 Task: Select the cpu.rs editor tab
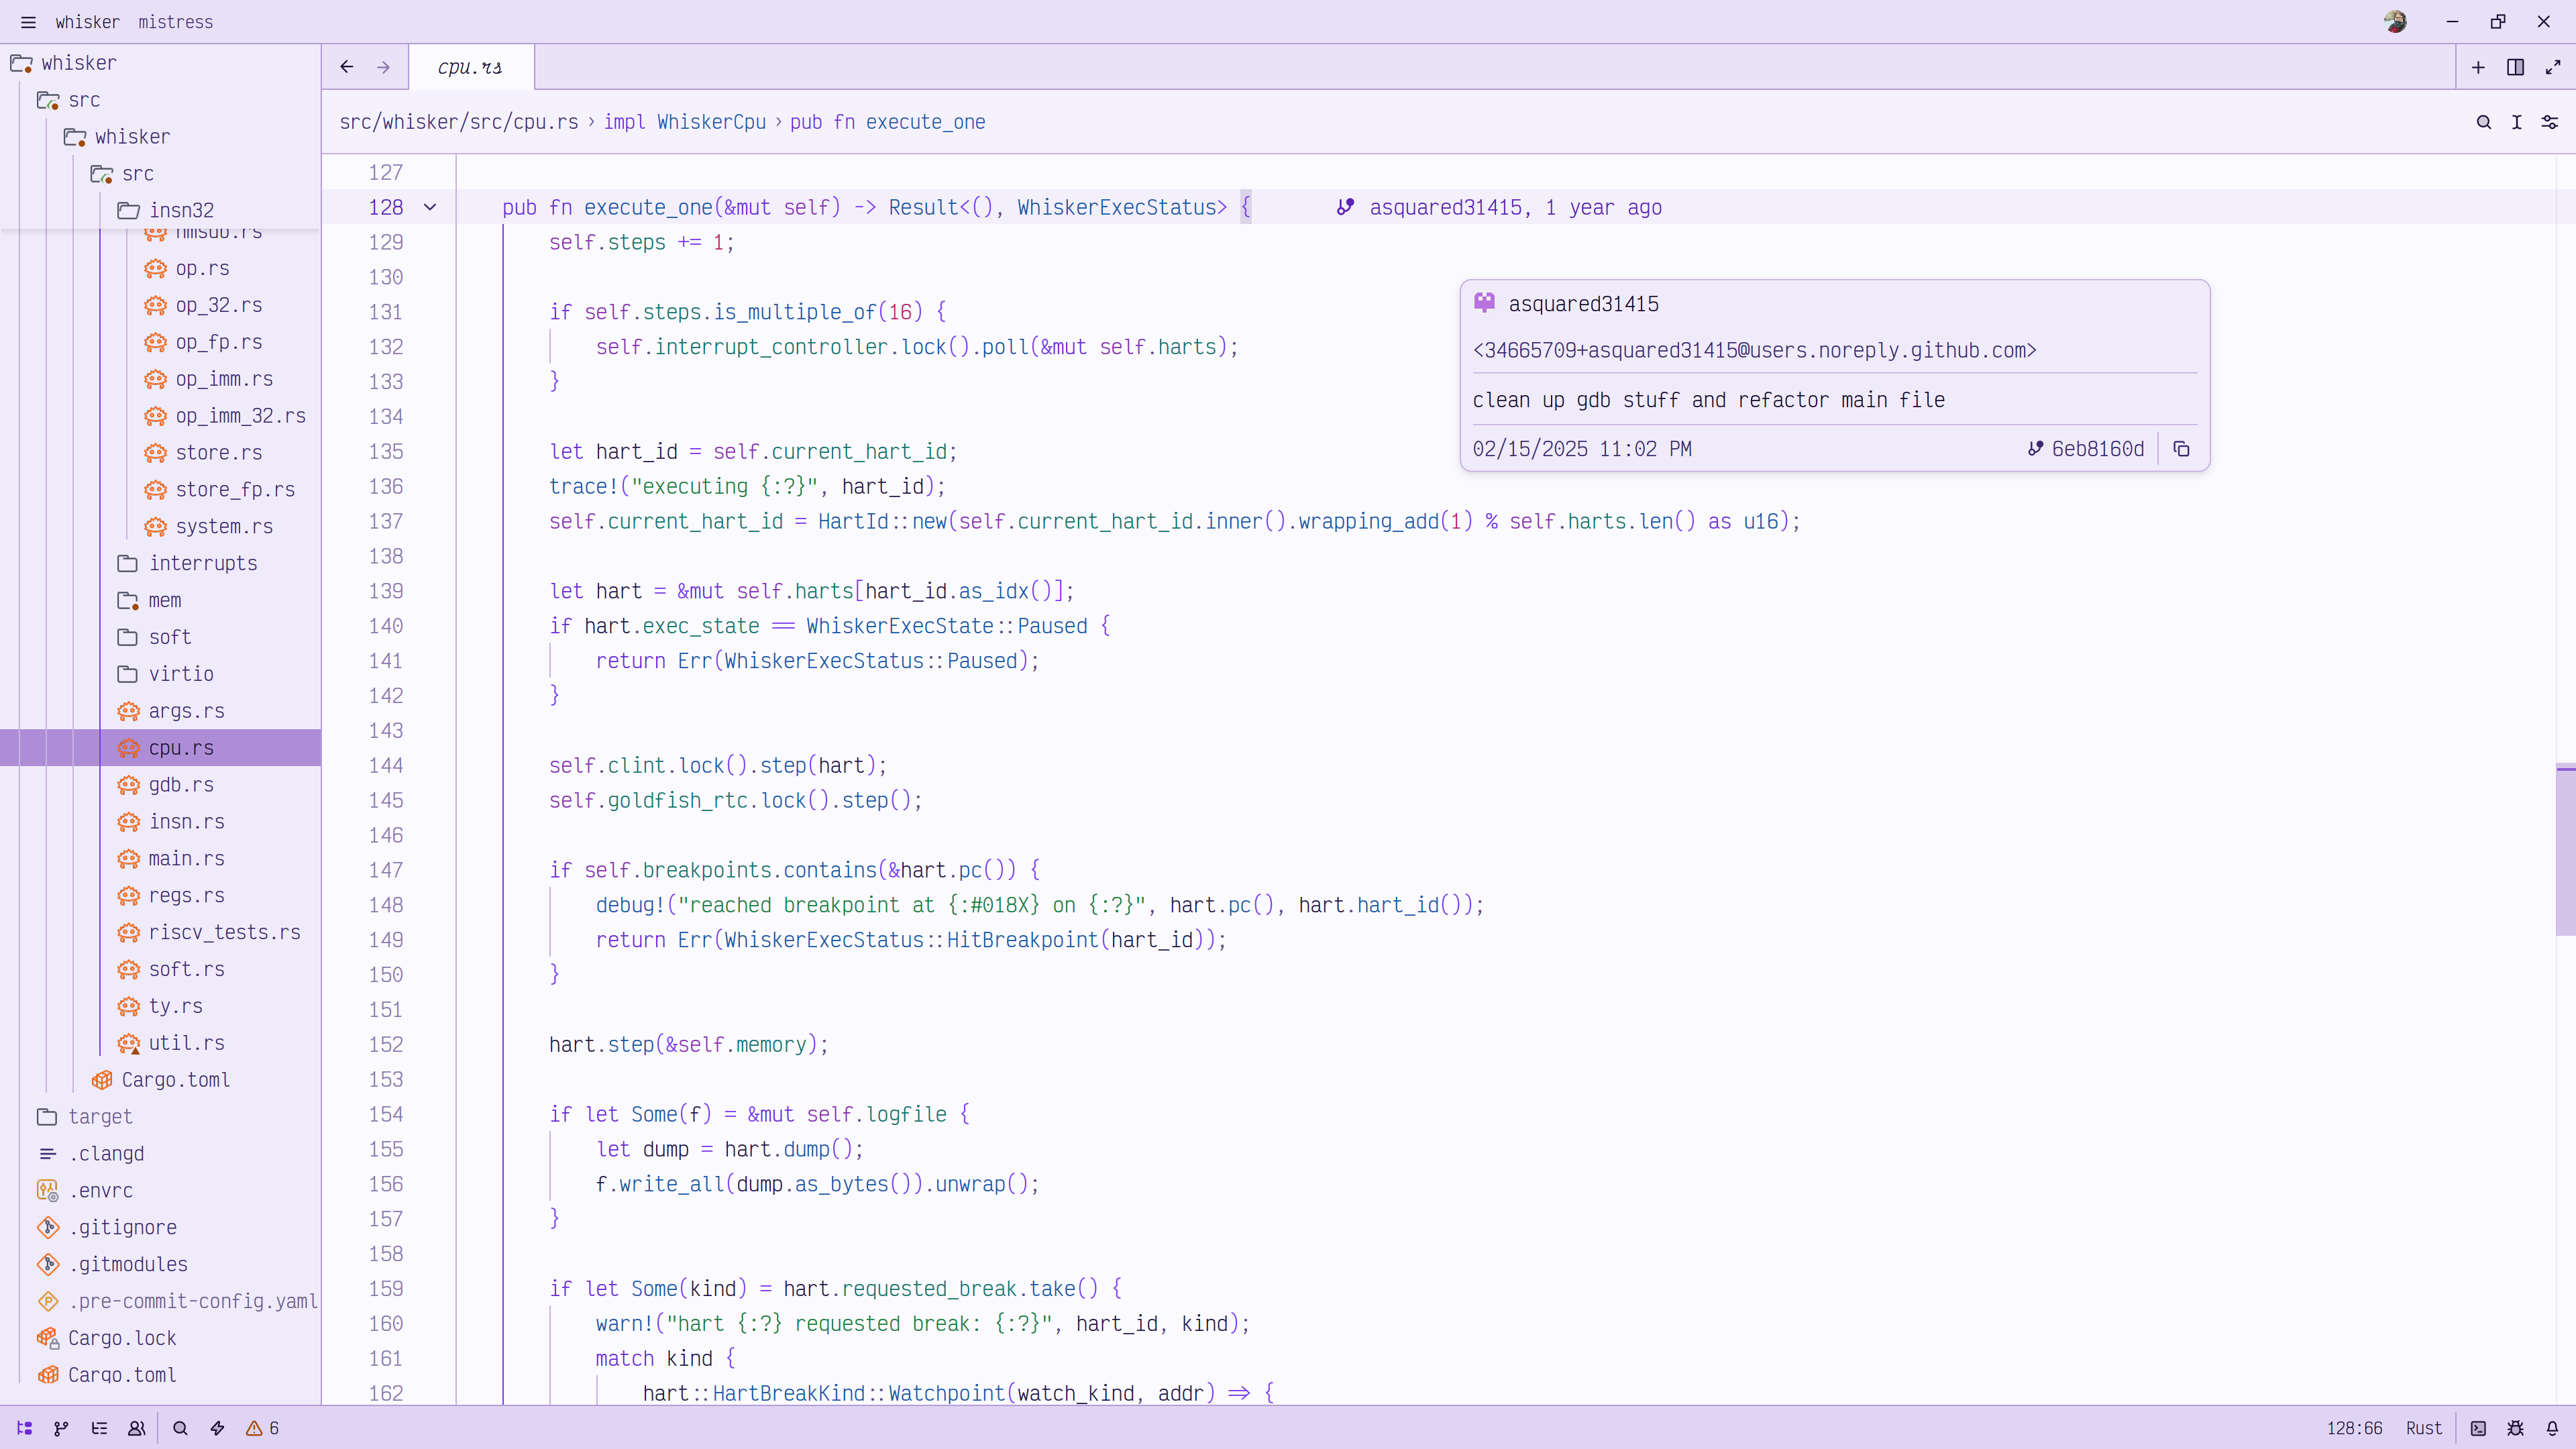pyautogui.click(x=471, y=67)
